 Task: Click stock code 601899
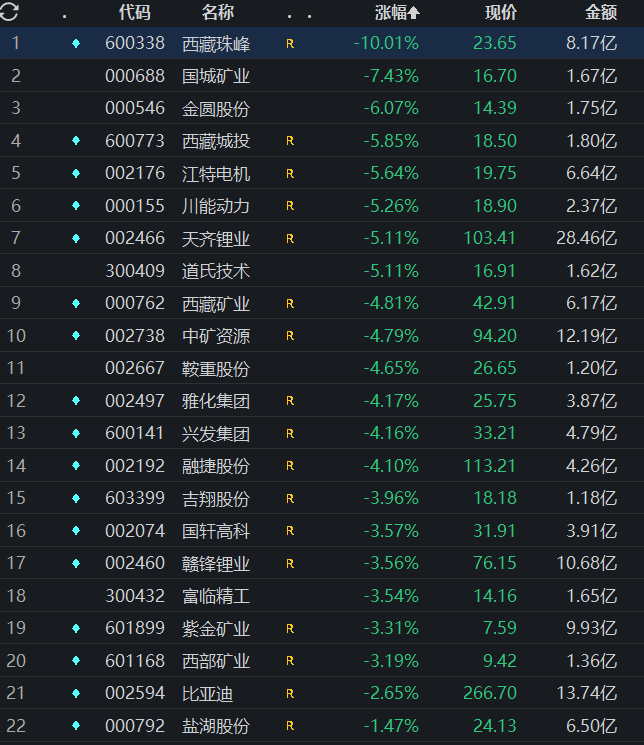coord(135,628)
